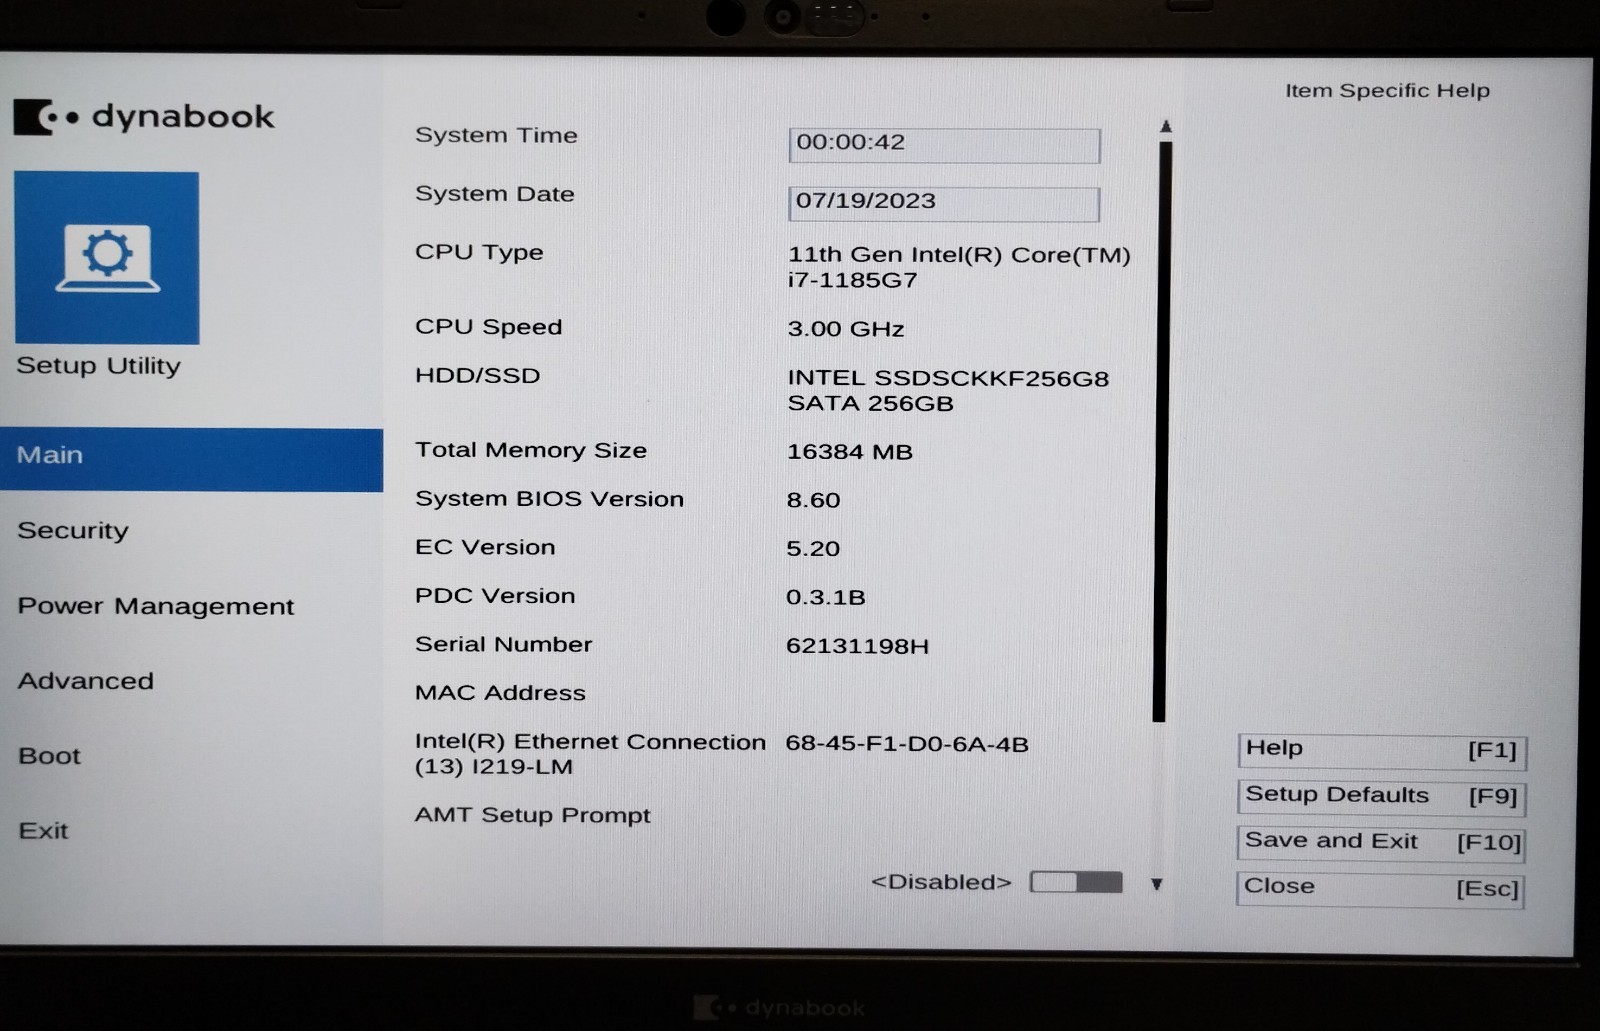Click the System Date label
Viewport: 1600px width, 1031px height.
494,194
